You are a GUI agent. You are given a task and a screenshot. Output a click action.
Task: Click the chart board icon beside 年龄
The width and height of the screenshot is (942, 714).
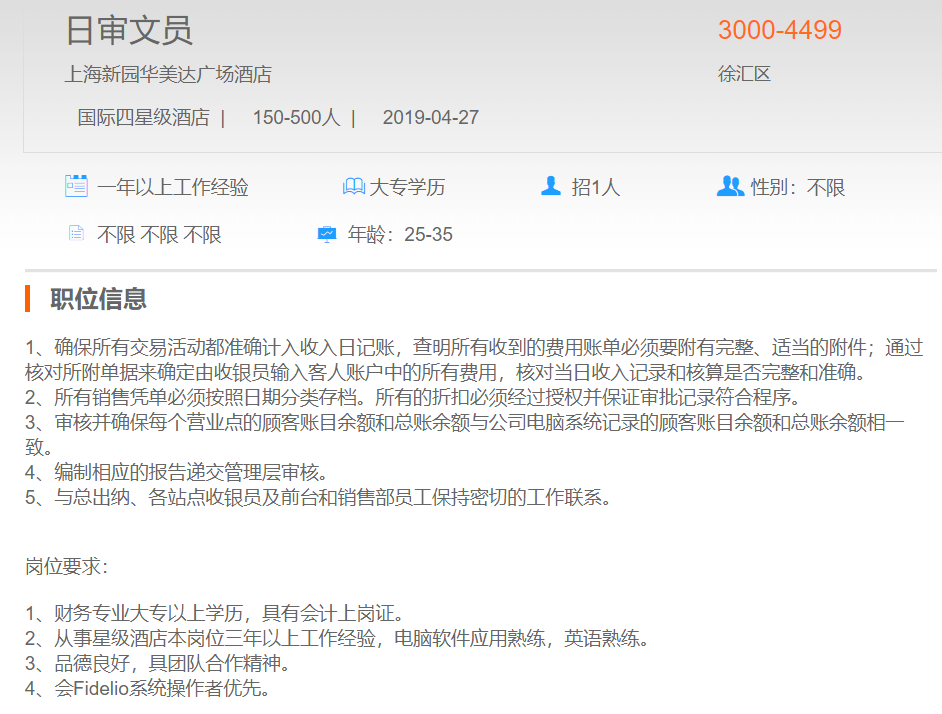pos(327,234)
